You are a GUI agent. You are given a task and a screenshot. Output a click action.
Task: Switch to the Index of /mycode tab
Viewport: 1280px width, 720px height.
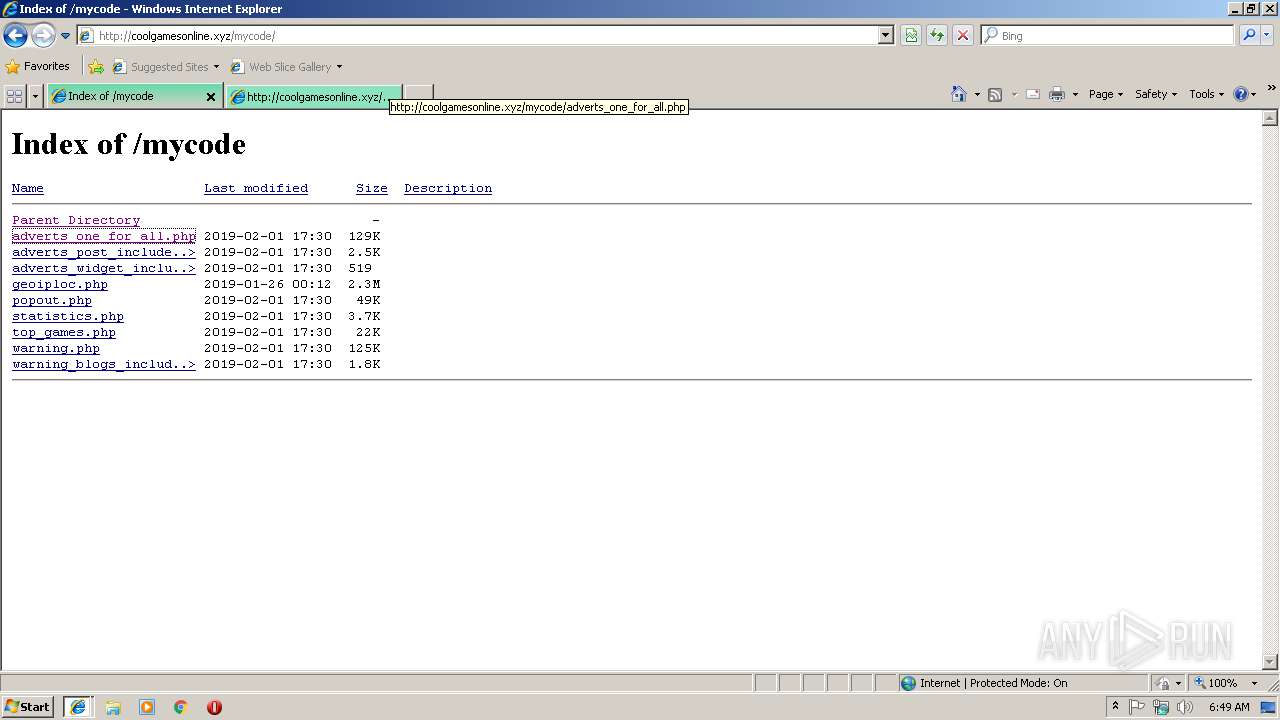[125, 96]
